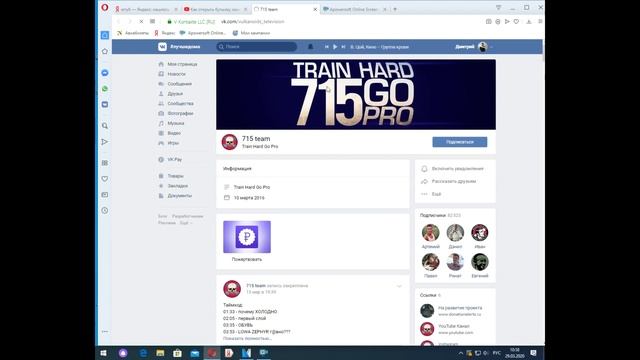Open the Apowersoft Online bookmark

[203, 33]
